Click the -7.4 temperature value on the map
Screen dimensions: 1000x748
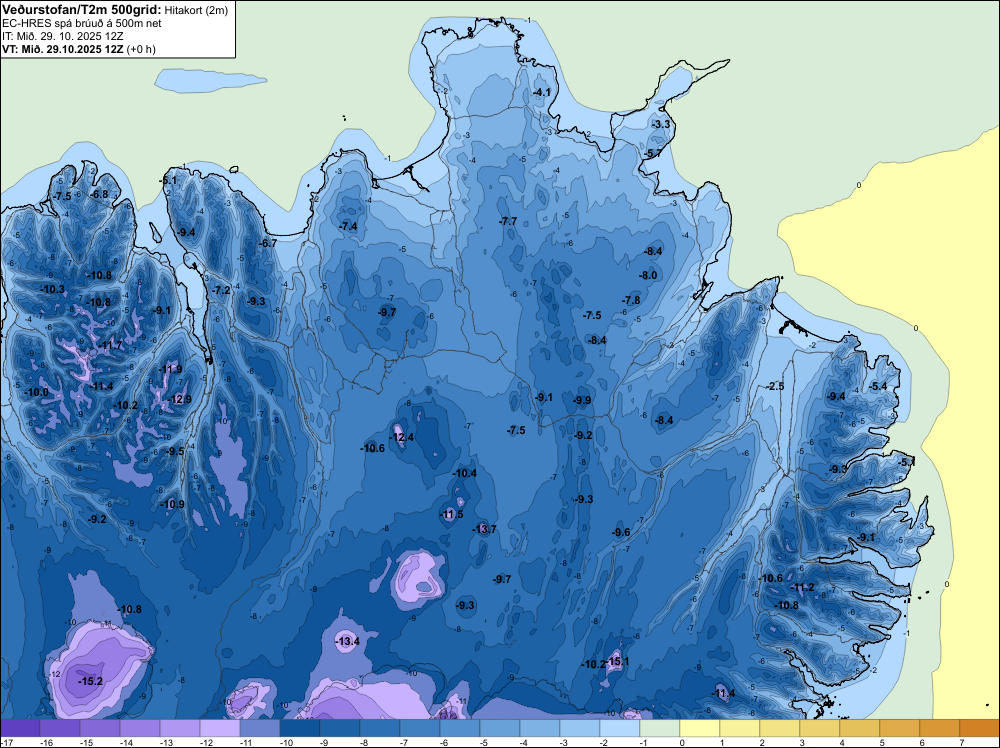click(348, 226)
